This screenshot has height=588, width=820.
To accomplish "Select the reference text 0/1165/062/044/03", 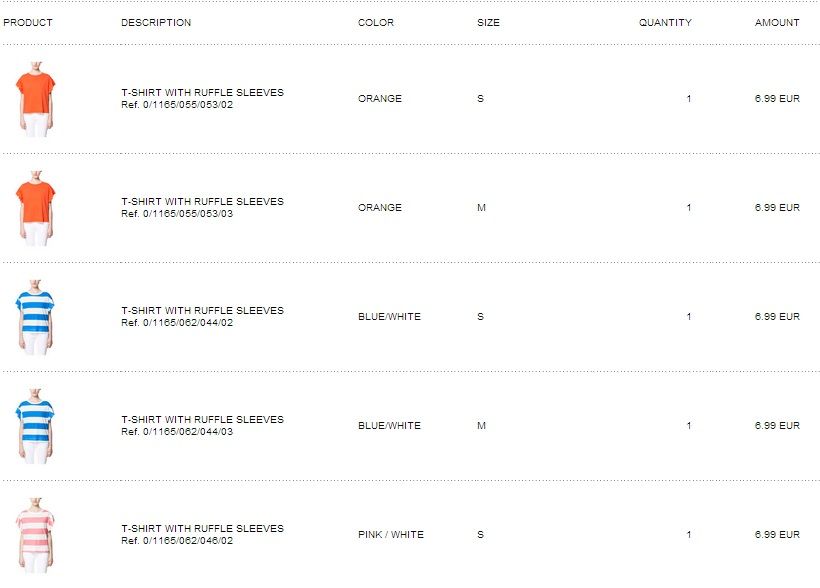I will pos(188,431).
